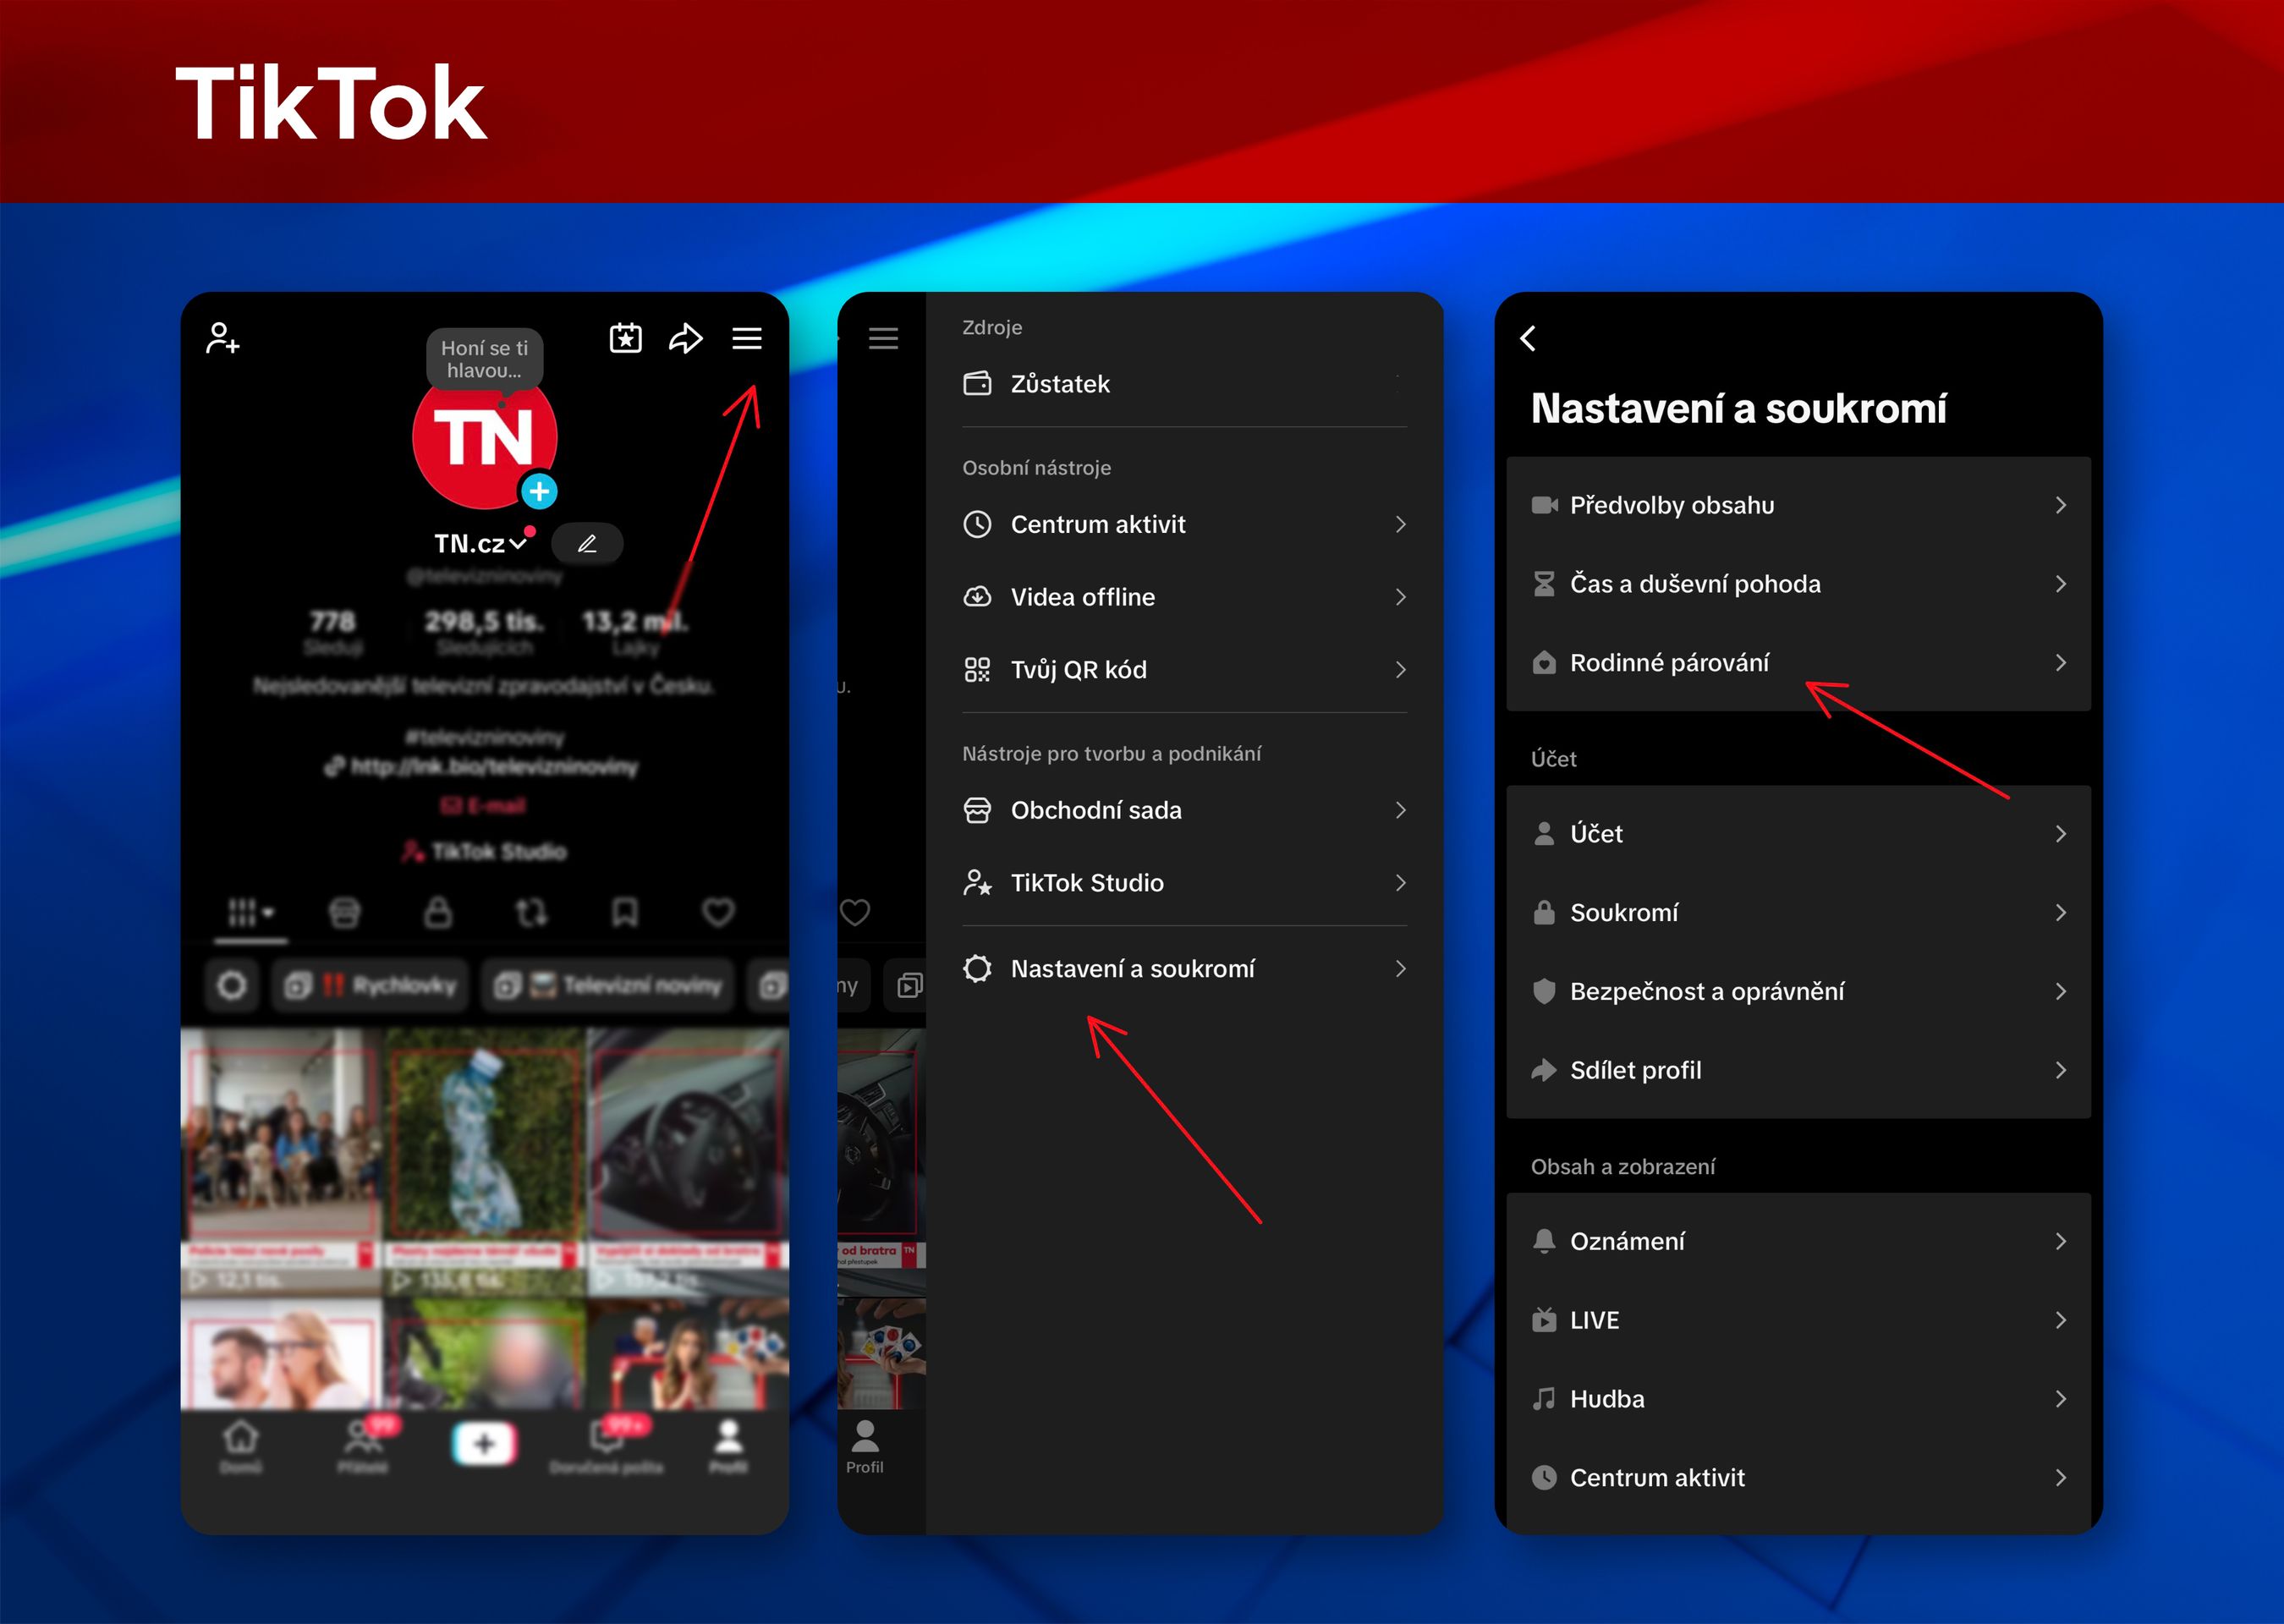Open Sdílet profil

(1798, 1071)
